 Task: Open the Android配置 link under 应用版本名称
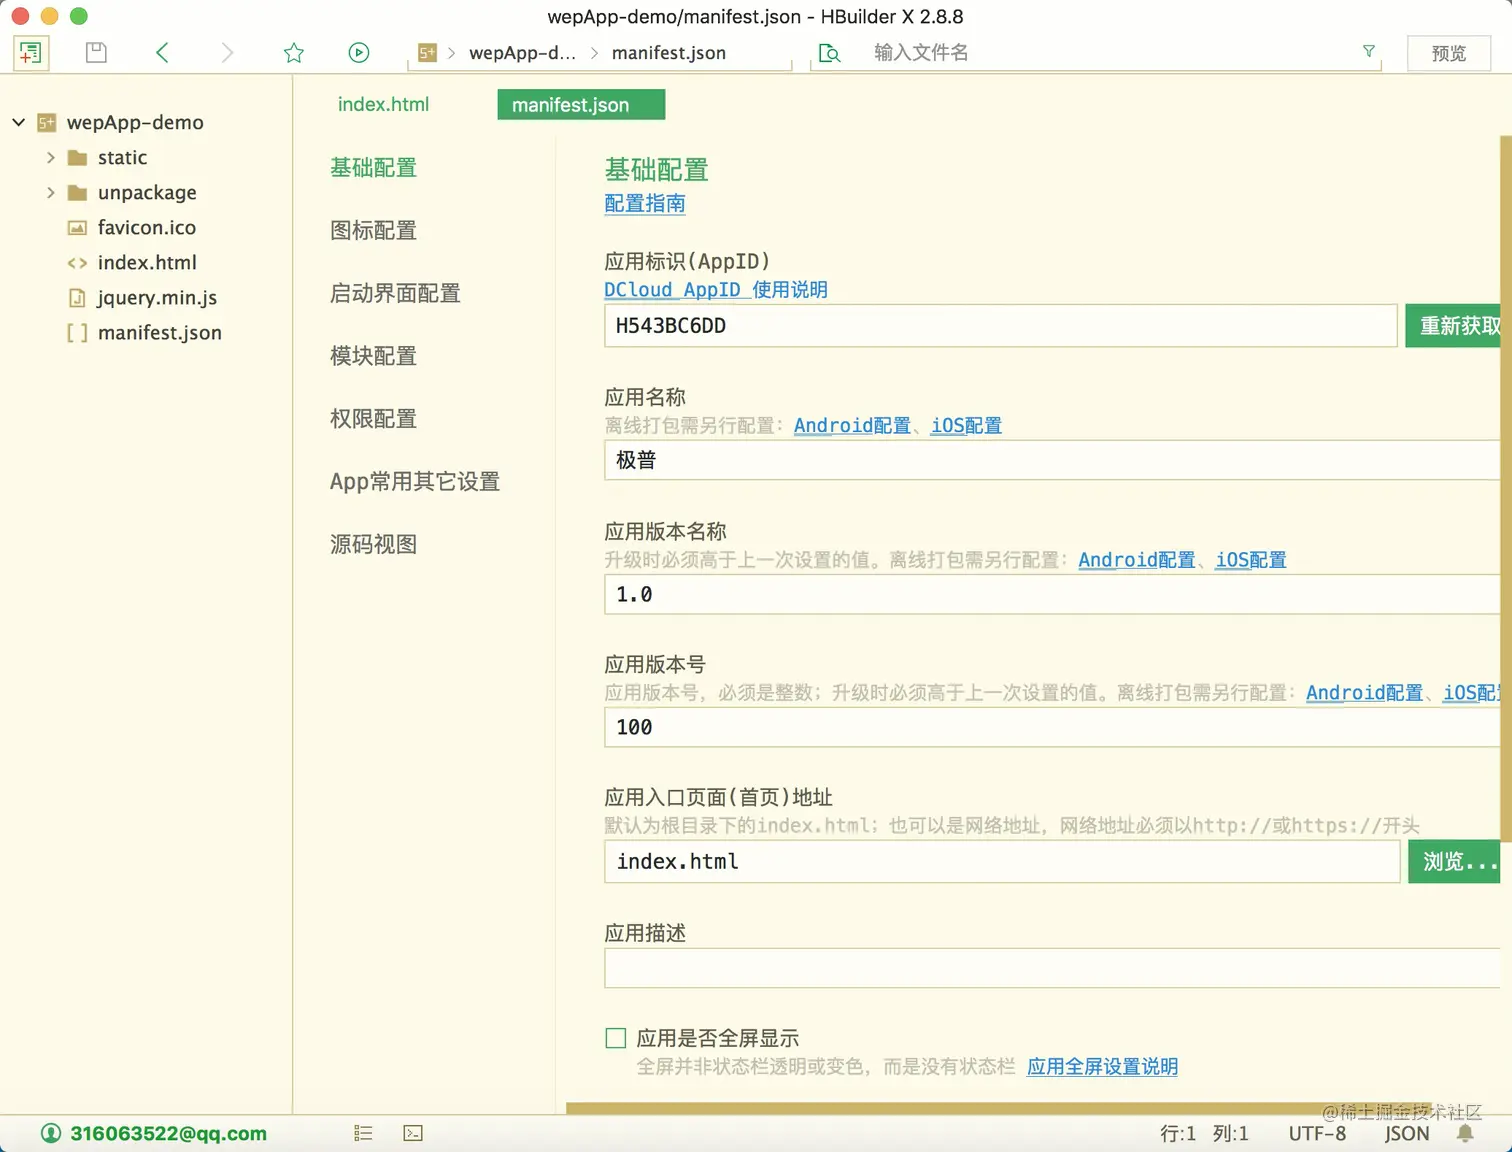[x=1136, y=560]
